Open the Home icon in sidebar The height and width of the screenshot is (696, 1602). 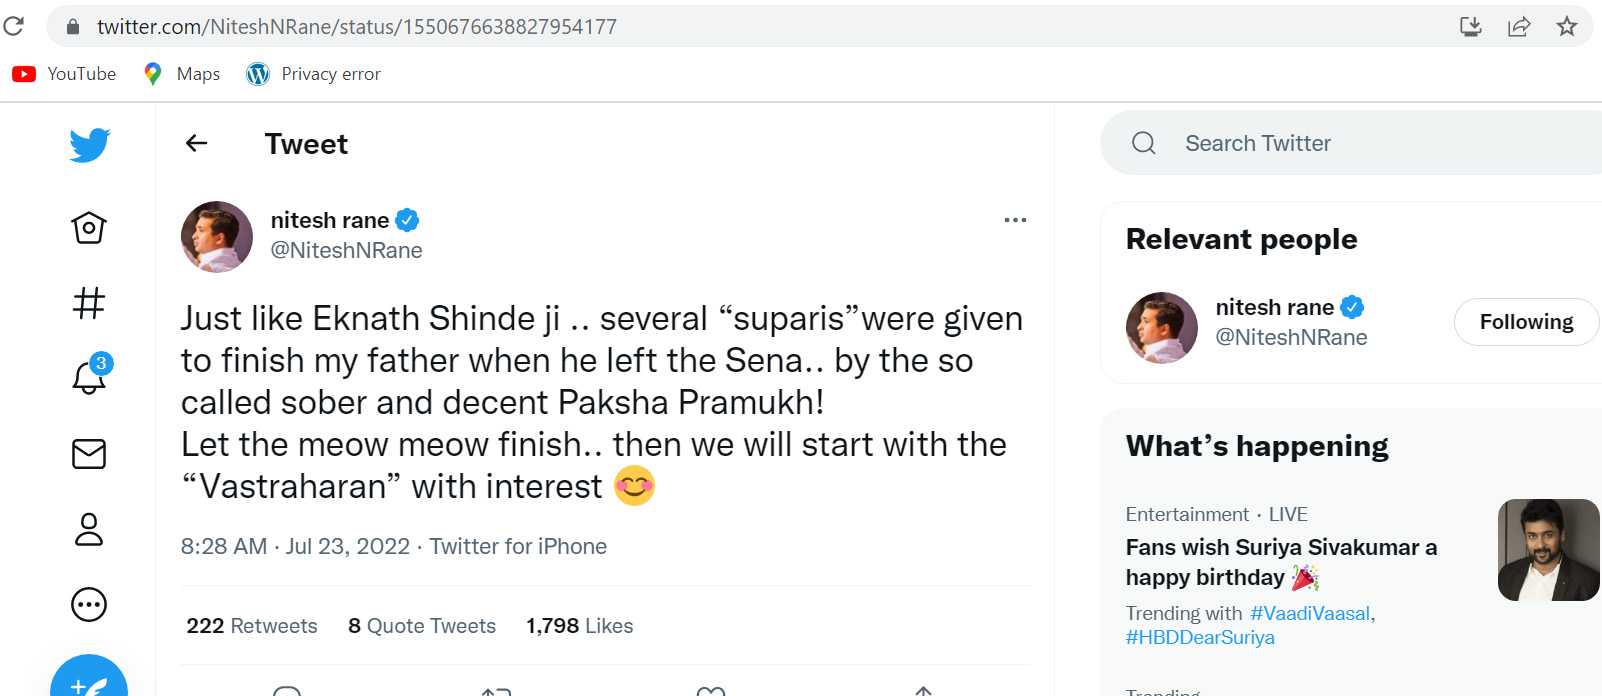[89, 228]
